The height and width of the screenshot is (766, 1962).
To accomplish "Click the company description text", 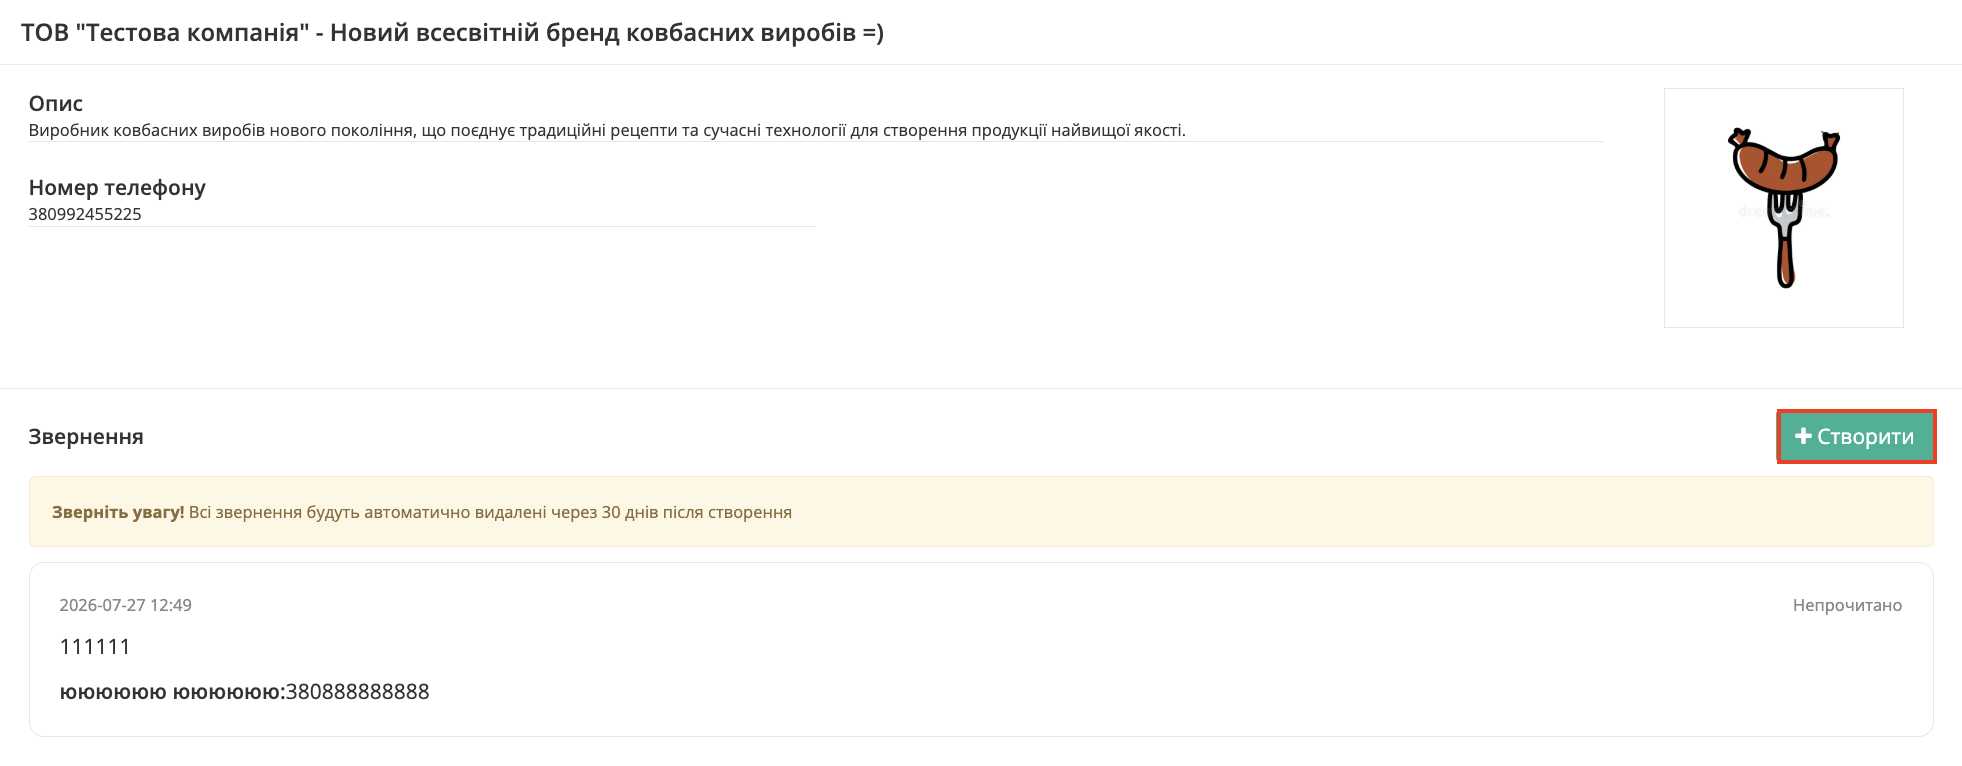I will click(x=607, y=130).
